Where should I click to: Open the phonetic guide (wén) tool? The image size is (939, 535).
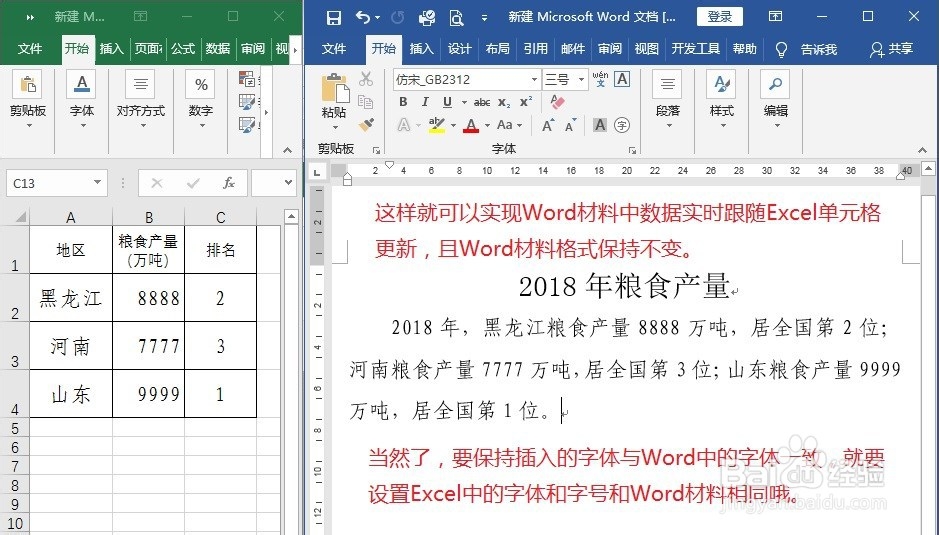[600, 79]
